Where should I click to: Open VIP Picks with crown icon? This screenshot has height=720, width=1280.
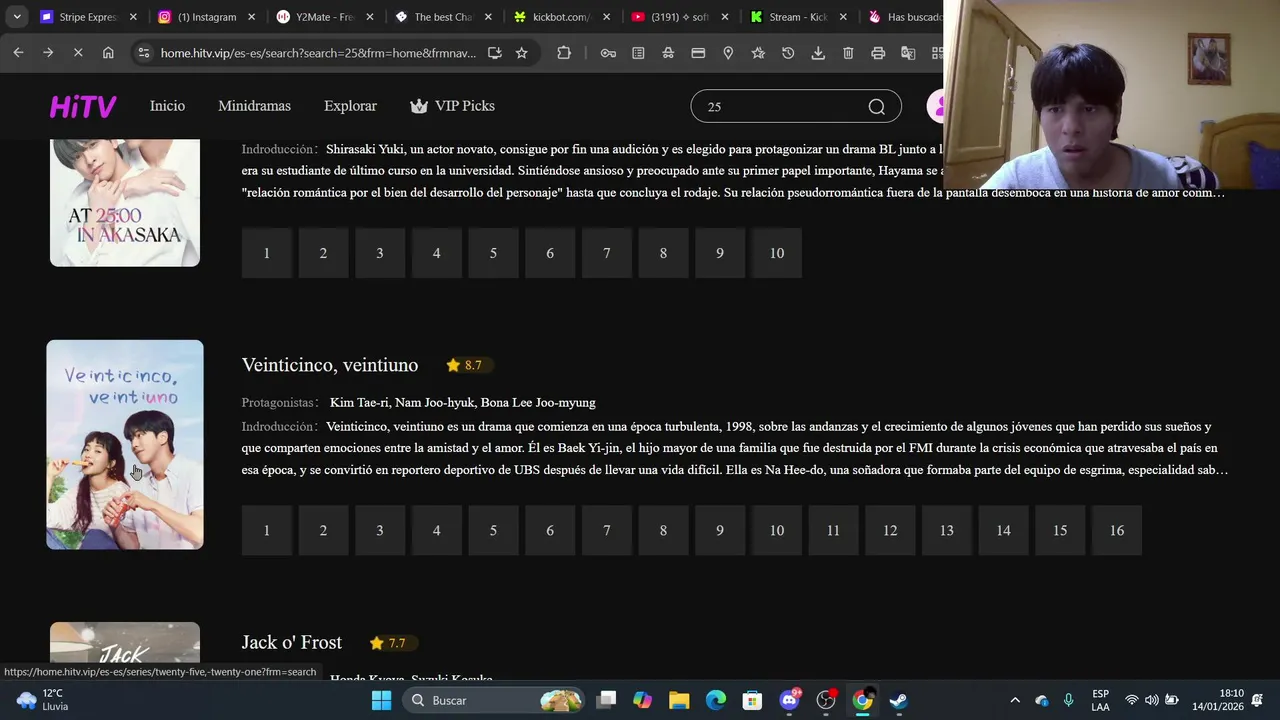[452, 106]
